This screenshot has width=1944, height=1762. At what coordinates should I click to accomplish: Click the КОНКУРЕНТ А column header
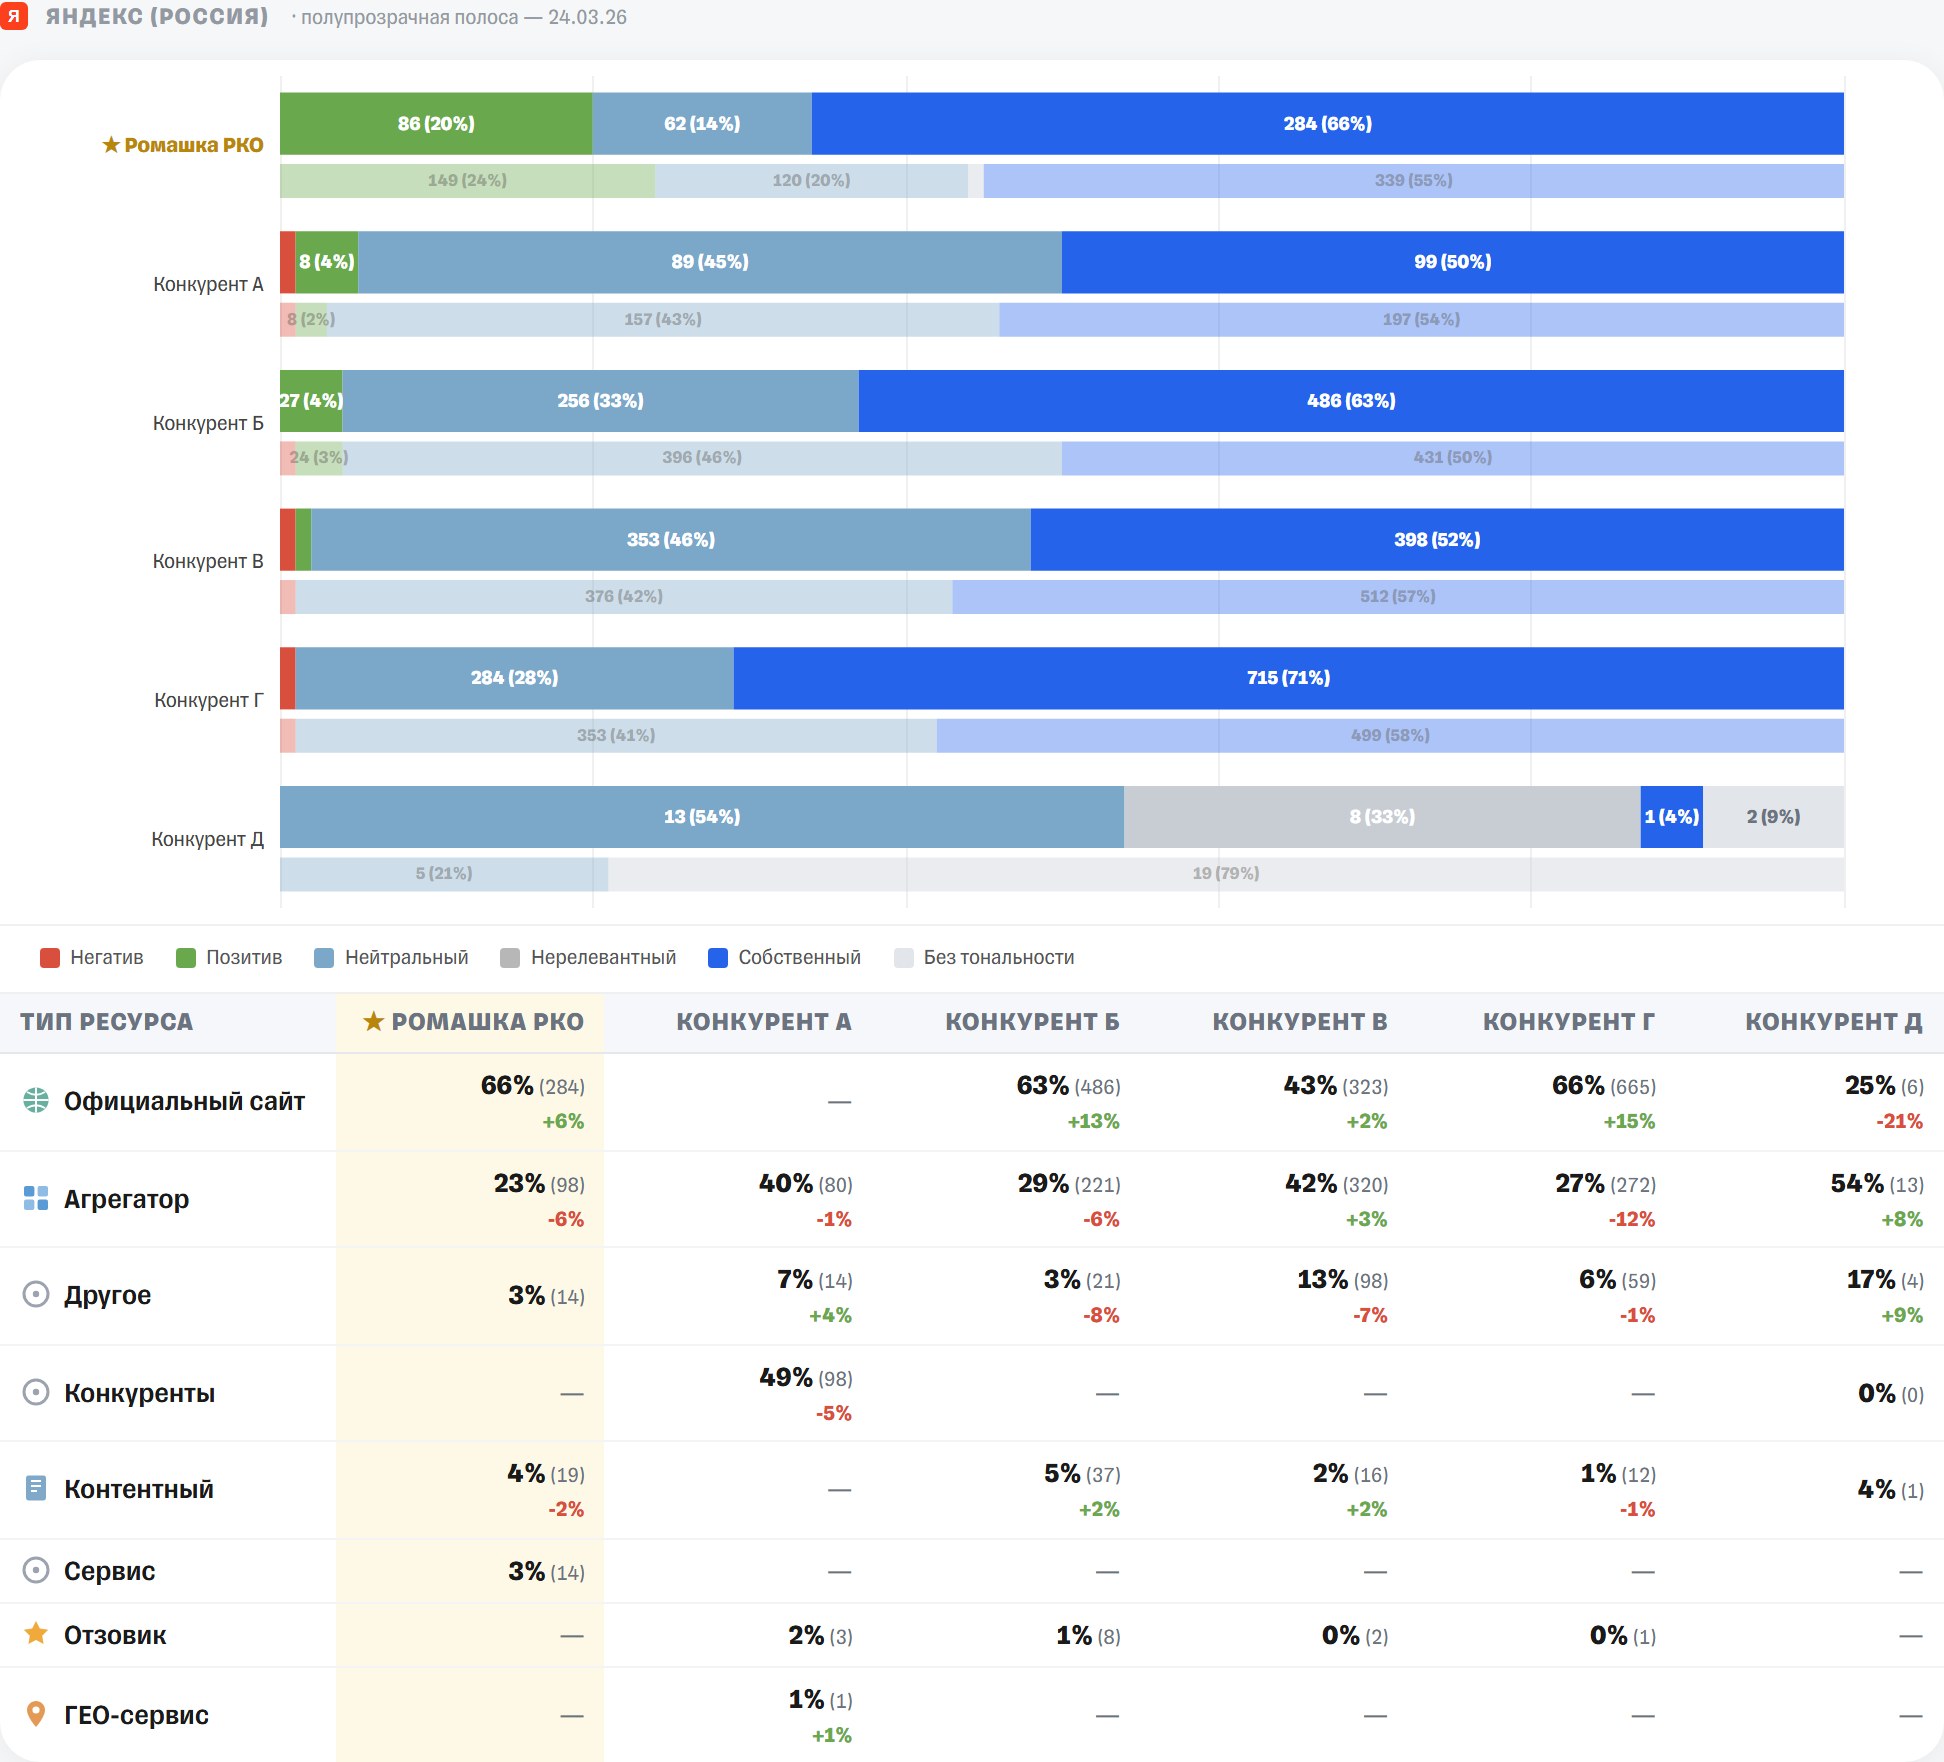pyautogui.click(x=764, y=1022)
